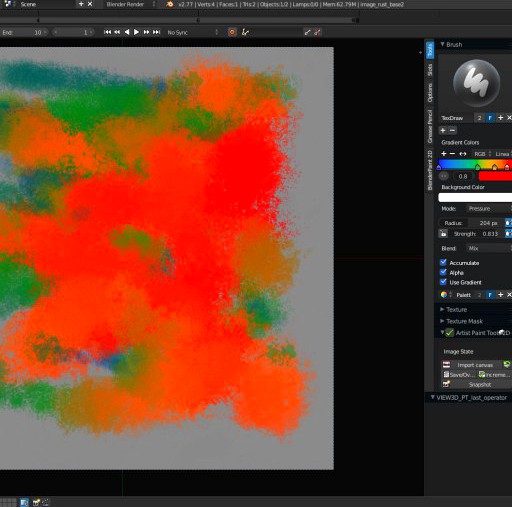
Task: Click the Blender logo in info header
Action: coord(170,4)
